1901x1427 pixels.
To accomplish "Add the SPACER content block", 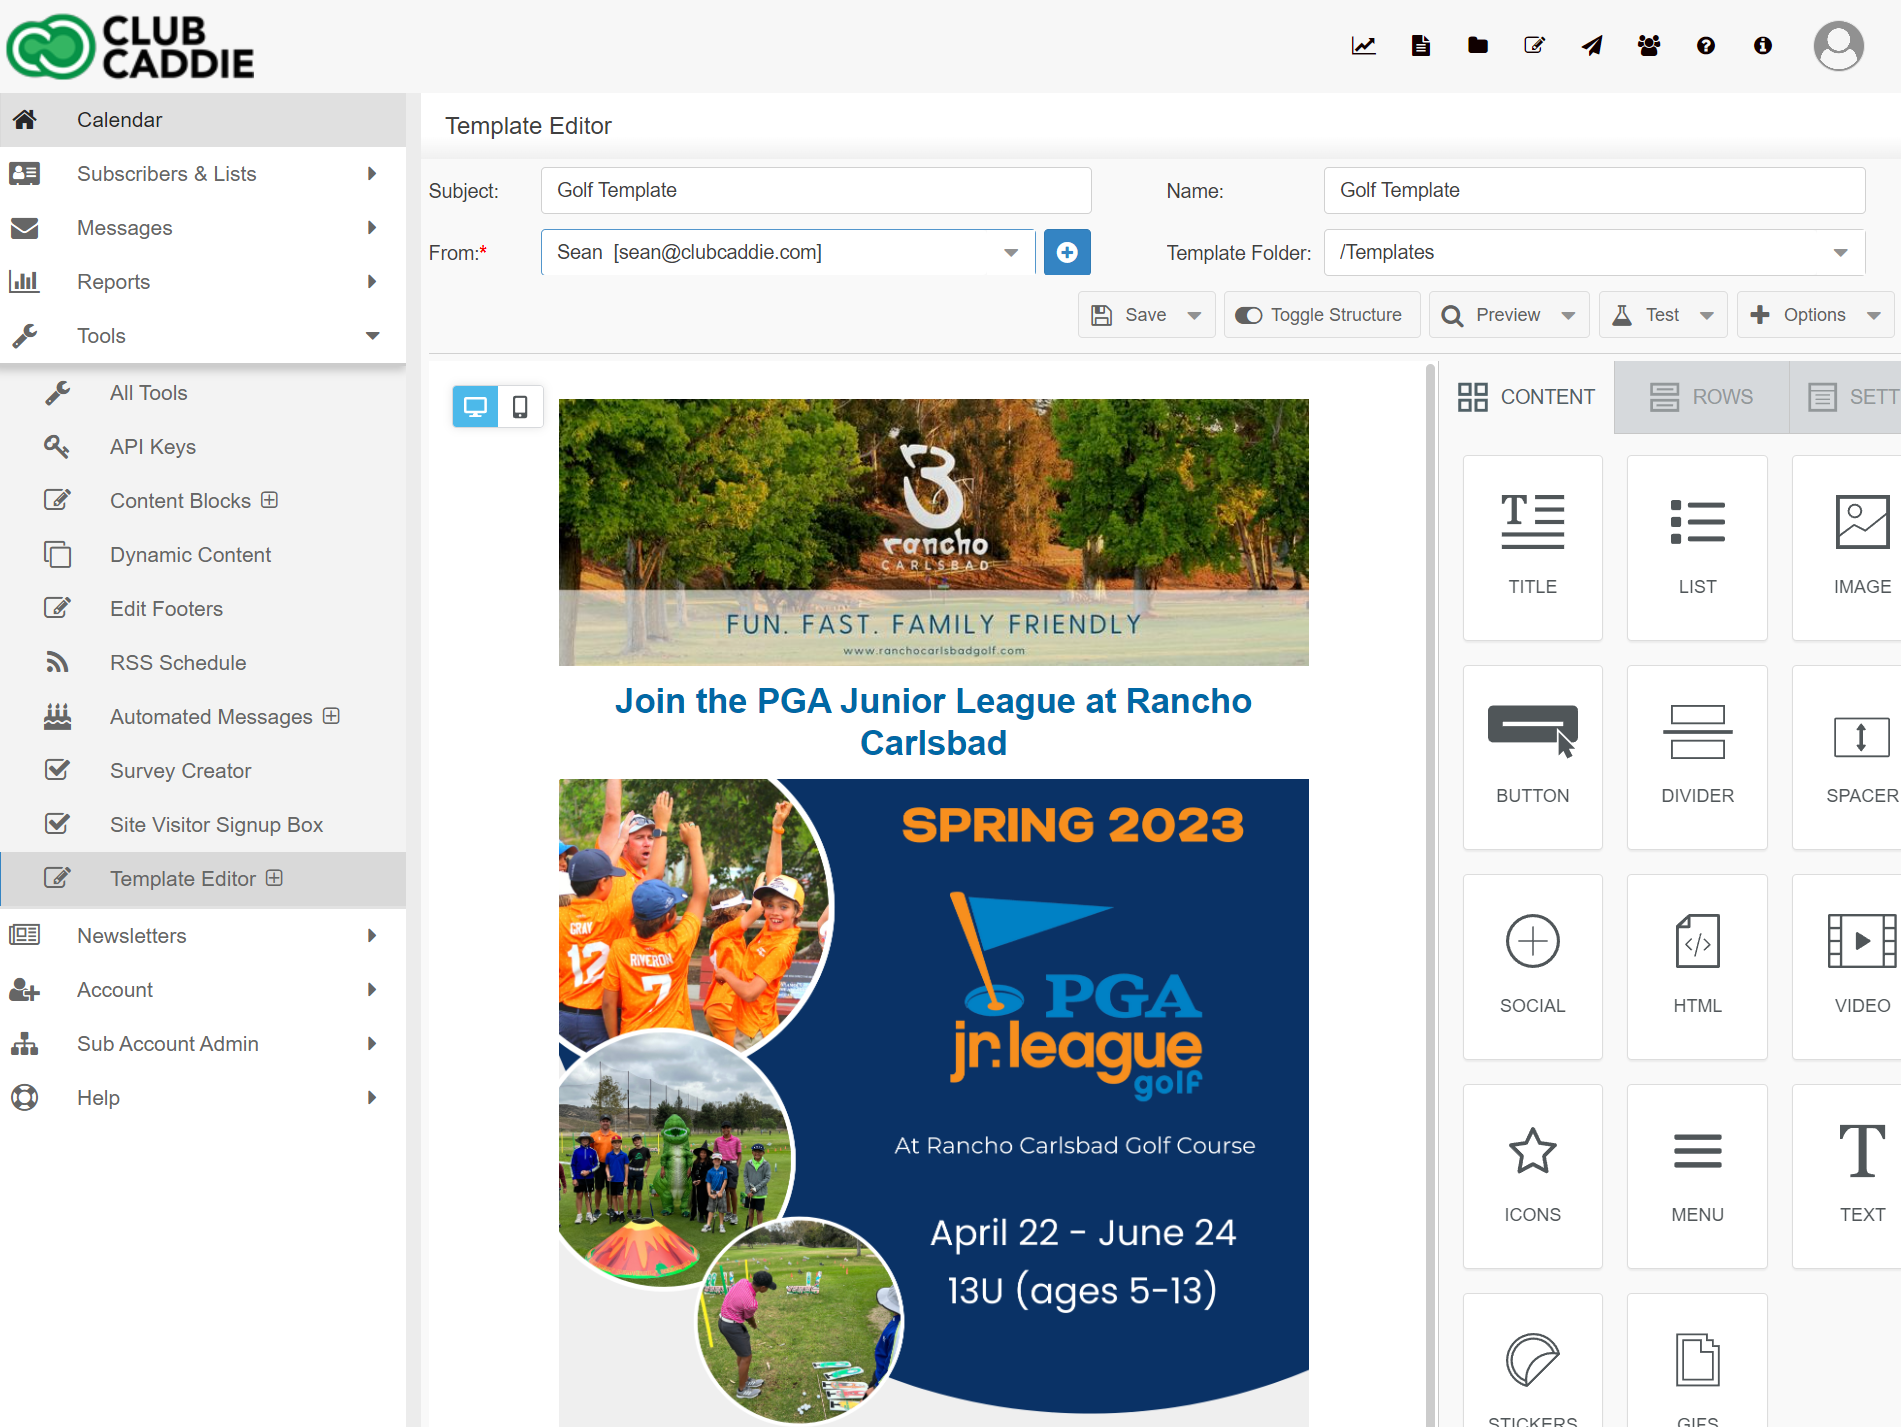I will coord(1848,757).
